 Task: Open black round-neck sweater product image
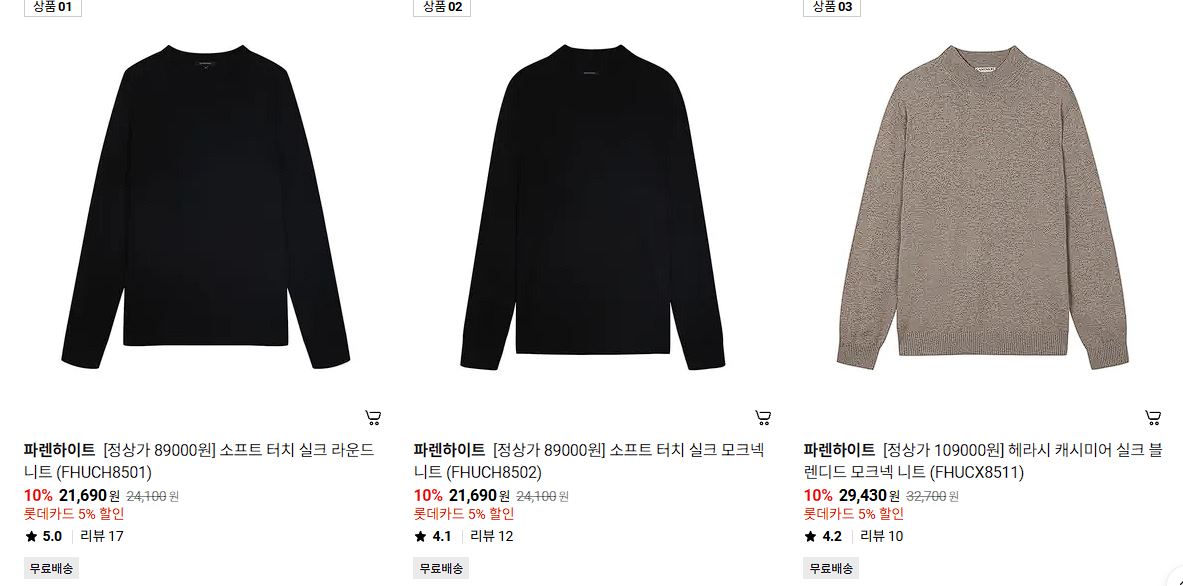coord(204,207)
